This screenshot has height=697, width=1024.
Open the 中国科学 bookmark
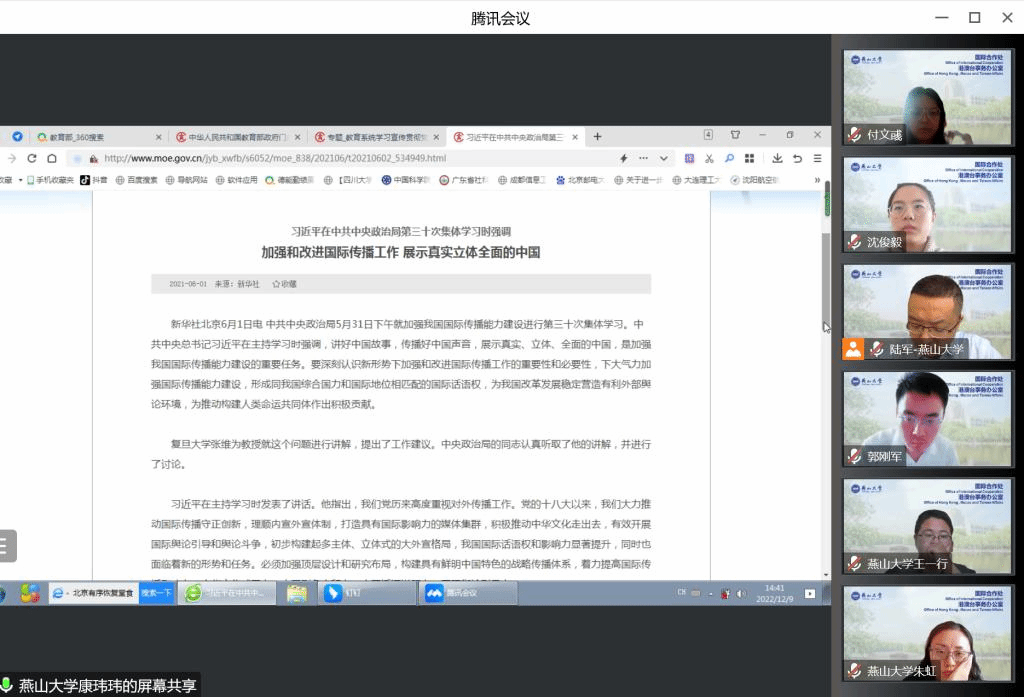point(406,180)
